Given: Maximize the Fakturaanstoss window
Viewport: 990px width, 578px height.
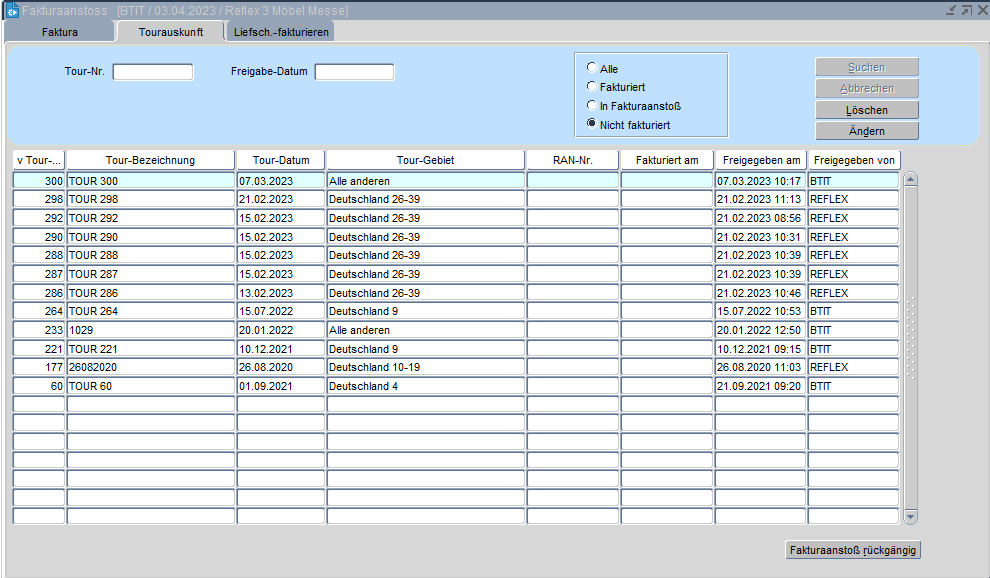Looking at the screenshot, I should [966, 10].
